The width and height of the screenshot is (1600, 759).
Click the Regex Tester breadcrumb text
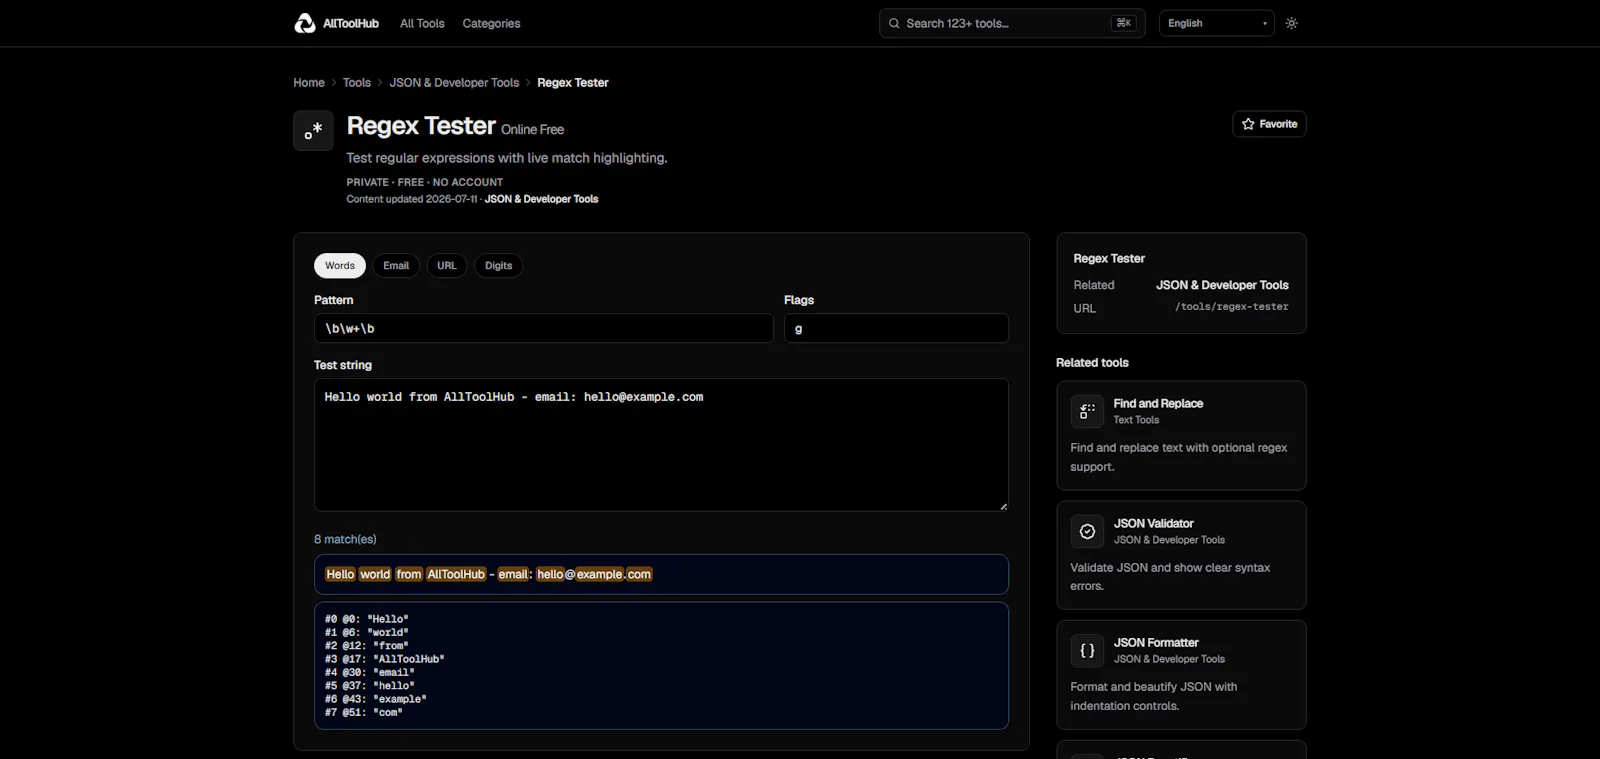(573, 83)
